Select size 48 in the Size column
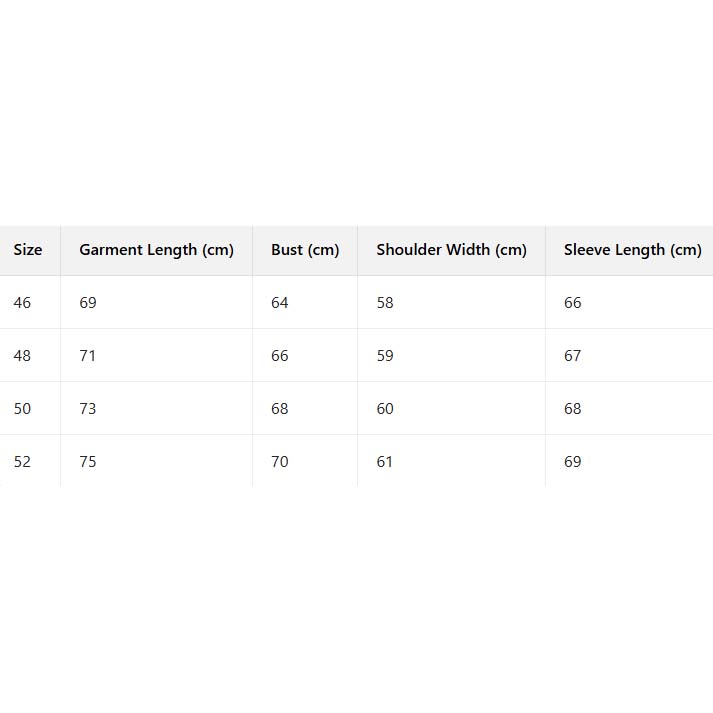Screen dimensions: 713x713 click(22, 356)
